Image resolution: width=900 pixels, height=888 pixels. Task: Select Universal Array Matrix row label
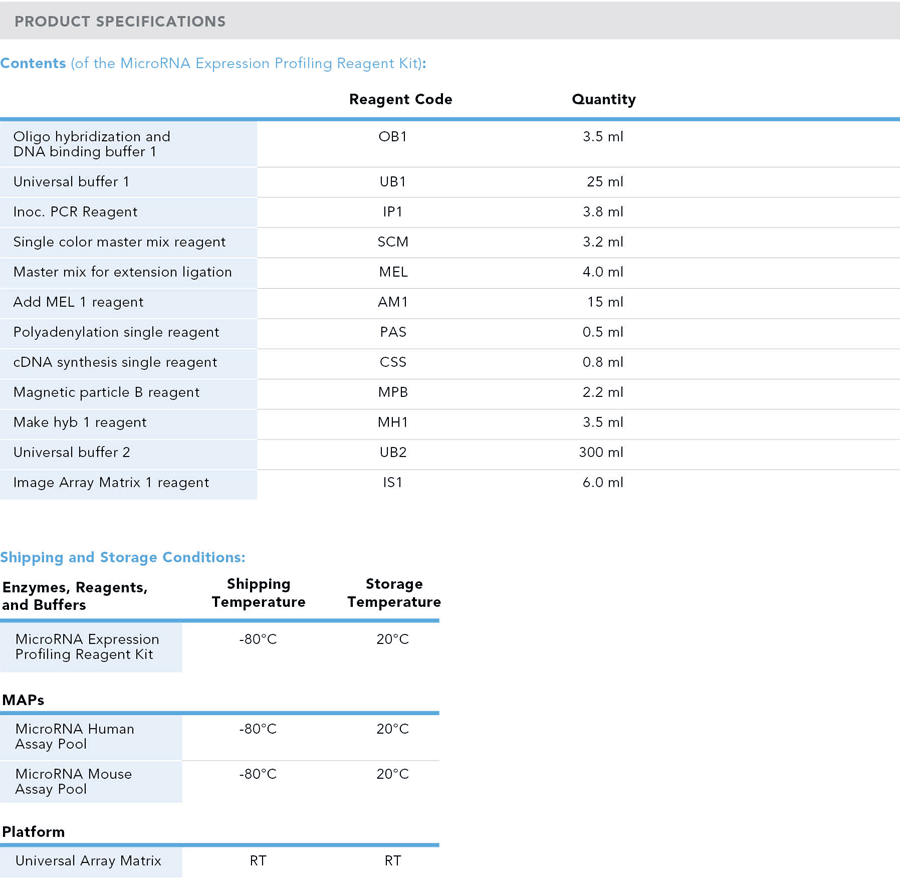[x=88, y=861]
